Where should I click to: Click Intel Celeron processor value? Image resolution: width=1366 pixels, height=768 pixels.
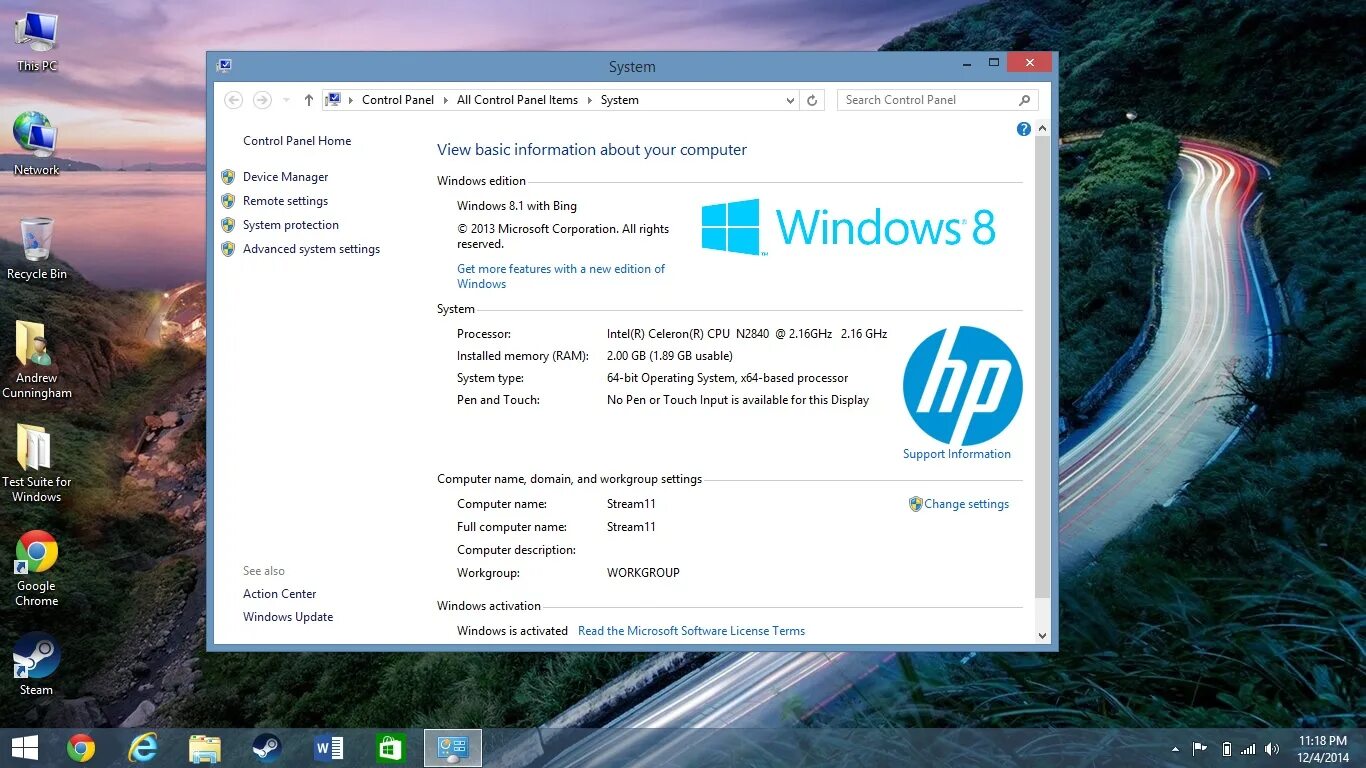[x=747, y=334]
